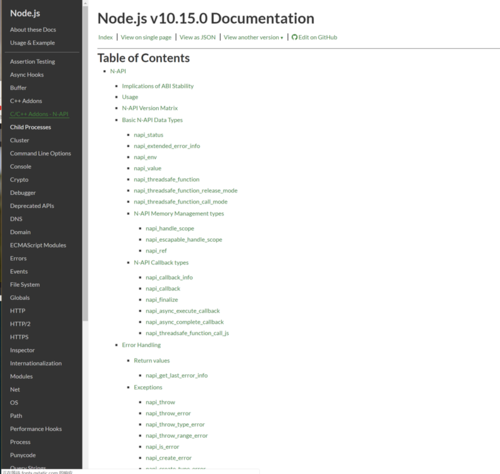
Task: Select C/C++ Addons - N-API sidebar item
Action: click(x=39, y=114)
